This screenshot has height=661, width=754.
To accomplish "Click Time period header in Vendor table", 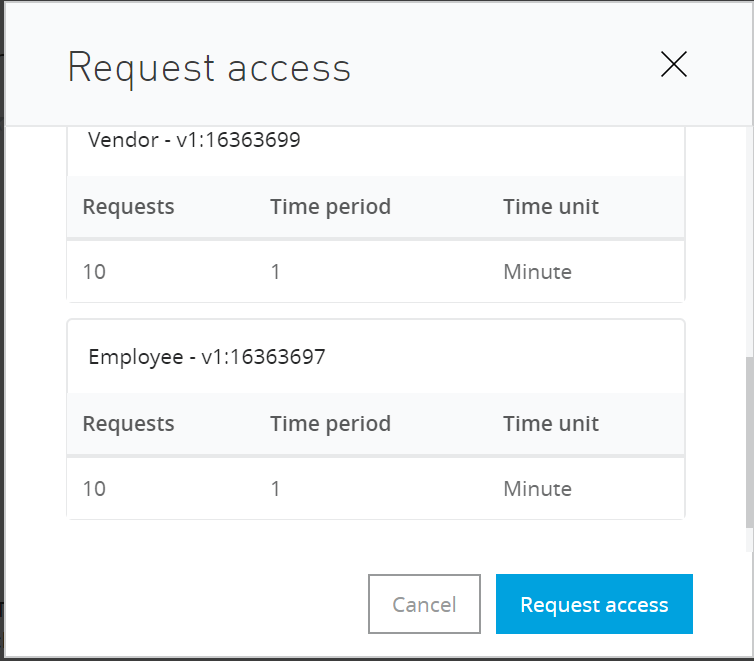I will click(x=330, y=207).
